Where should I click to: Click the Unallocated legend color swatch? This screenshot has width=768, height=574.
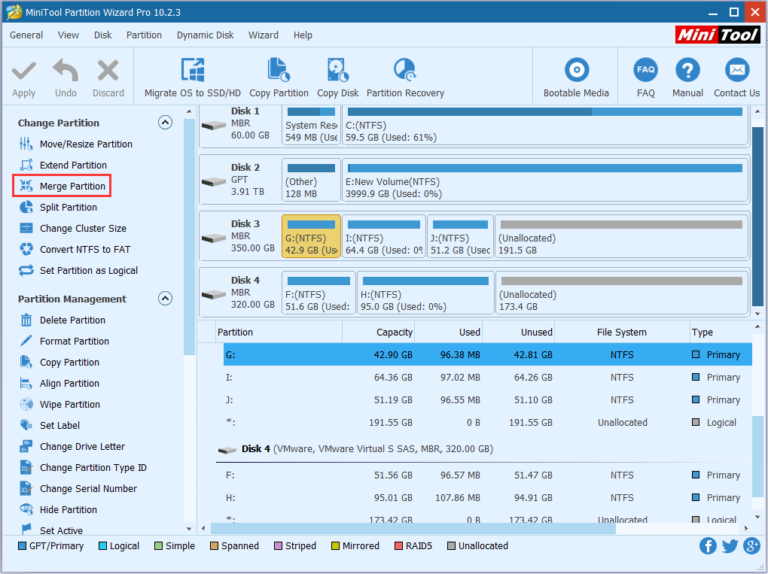click(452, 546)
